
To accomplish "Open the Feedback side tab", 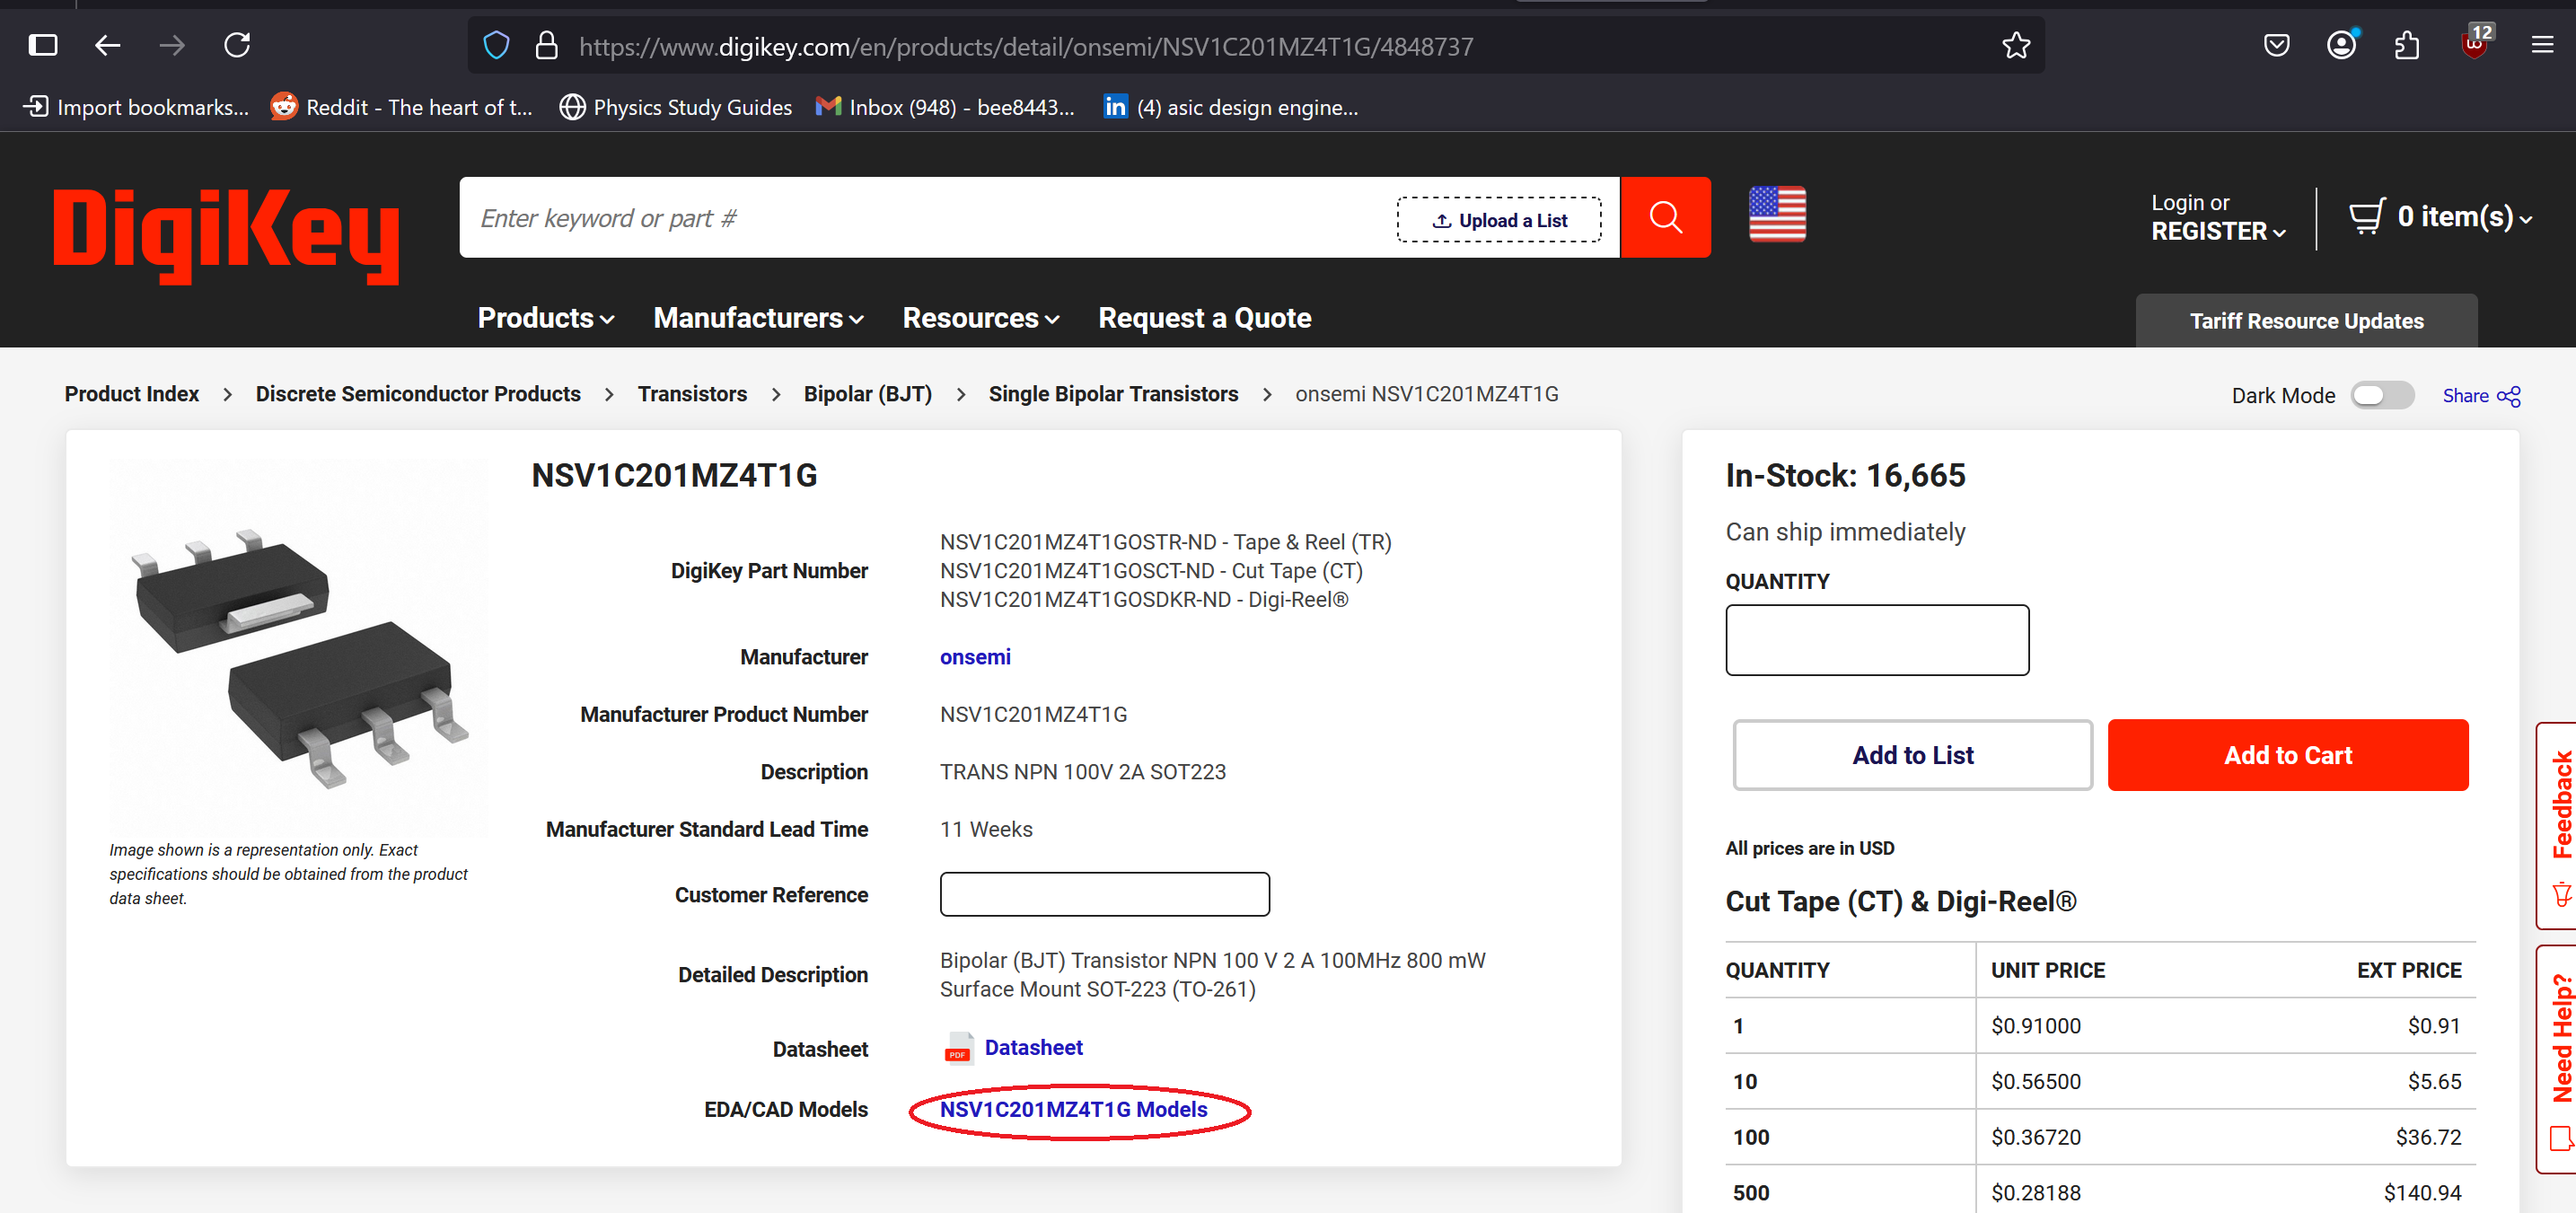I will [x=2559, y=825].
